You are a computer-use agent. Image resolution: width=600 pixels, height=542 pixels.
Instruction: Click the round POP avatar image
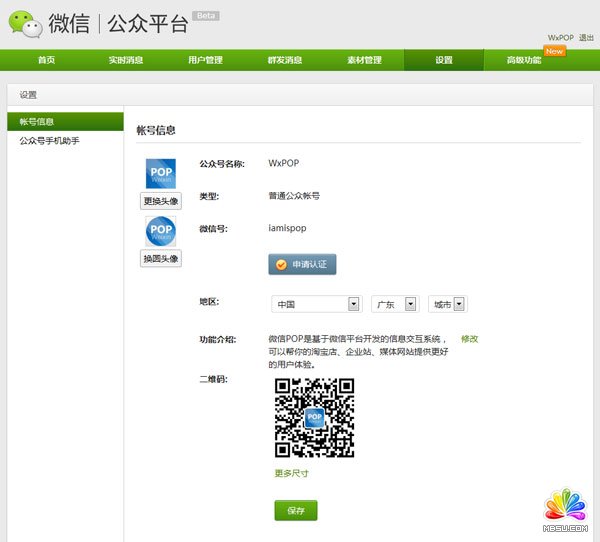point(160,231)
